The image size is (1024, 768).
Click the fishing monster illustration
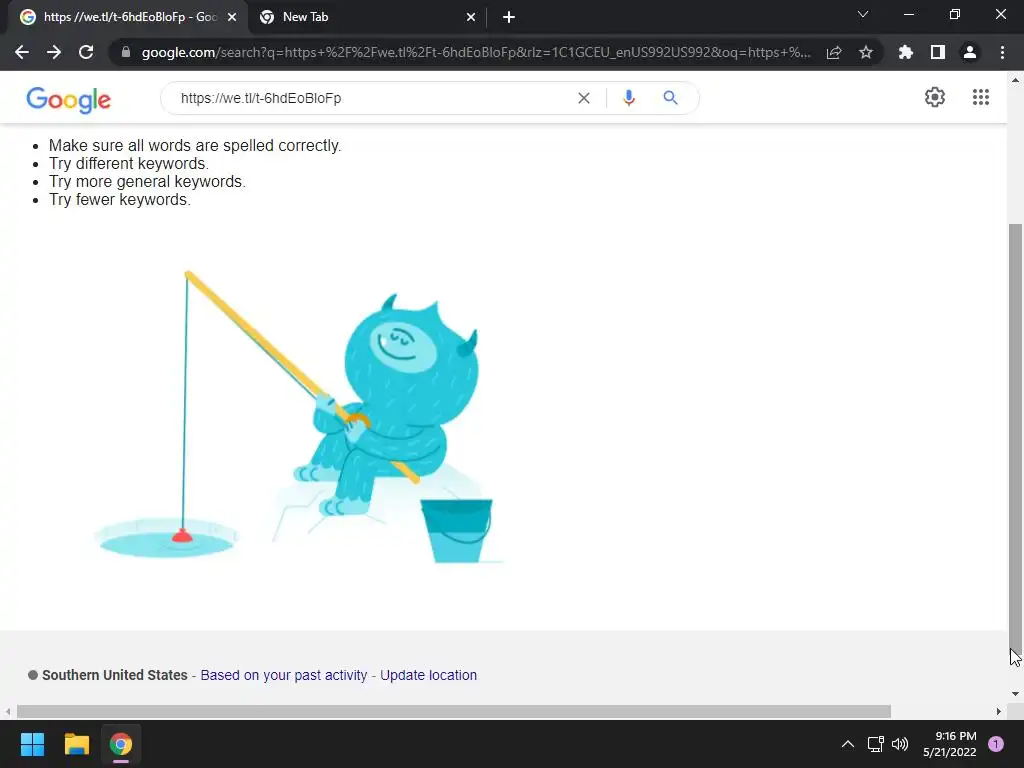point(299,417)
